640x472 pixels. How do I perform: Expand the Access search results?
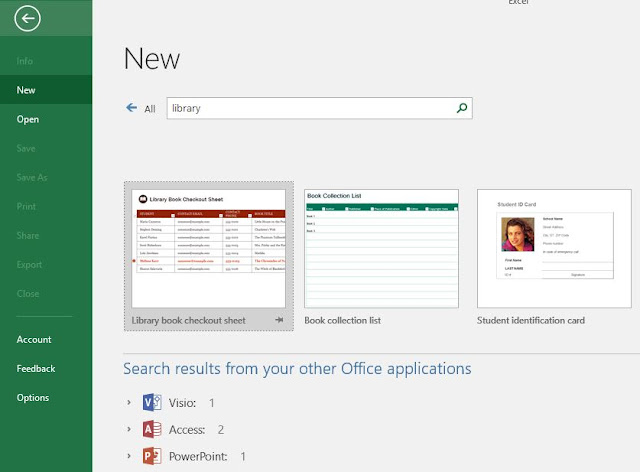pyautogui.click(x=129, y=429)
